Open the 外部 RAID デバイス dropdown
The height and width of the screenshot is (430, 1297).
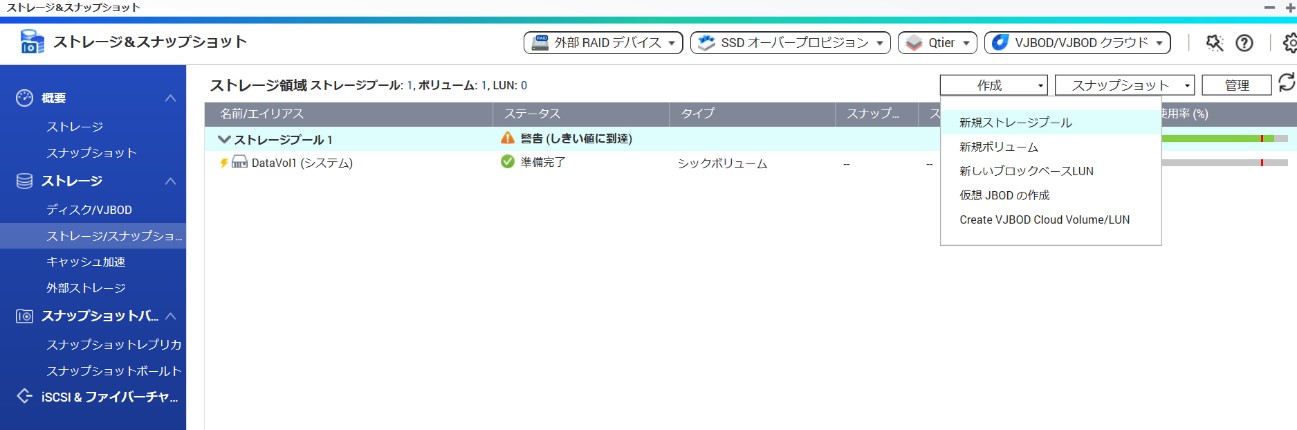coord(603,43)
